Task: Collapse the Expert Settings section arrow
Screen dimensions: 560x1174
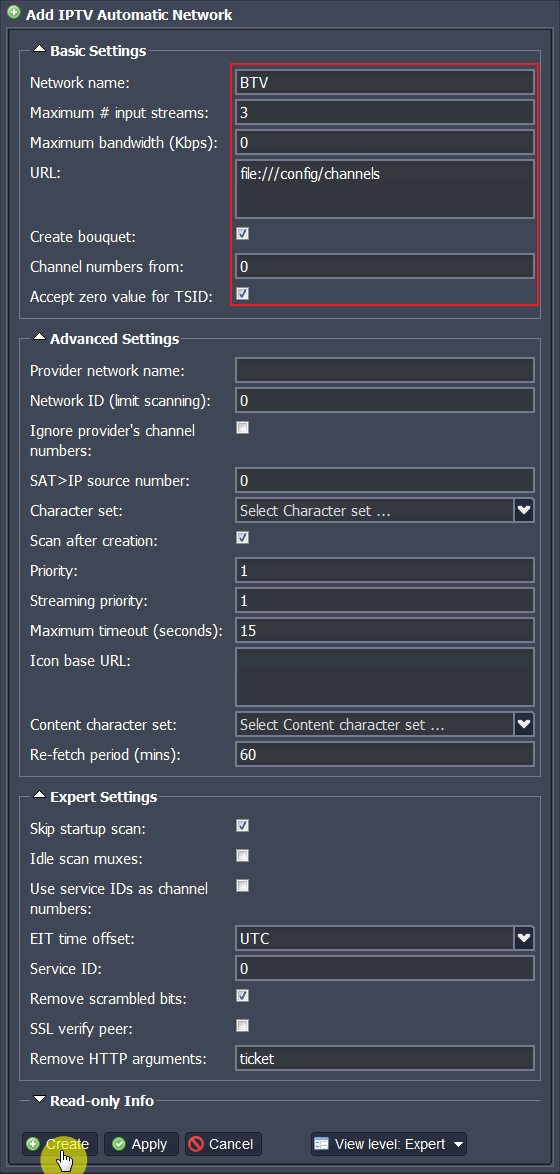Action: coord(40,797)
